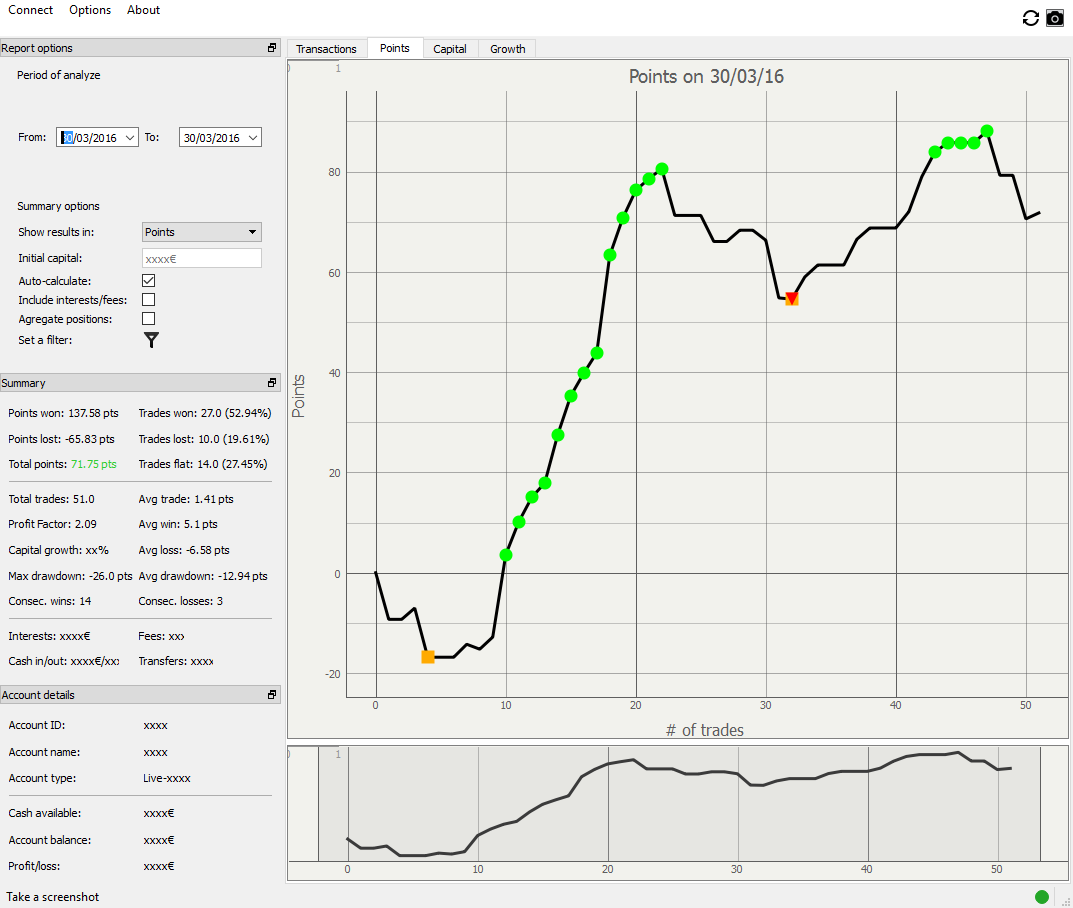Viewport: 1073px width, 908px height.
Task: Click the Take a screenshot status text
Action: point(53,897)
